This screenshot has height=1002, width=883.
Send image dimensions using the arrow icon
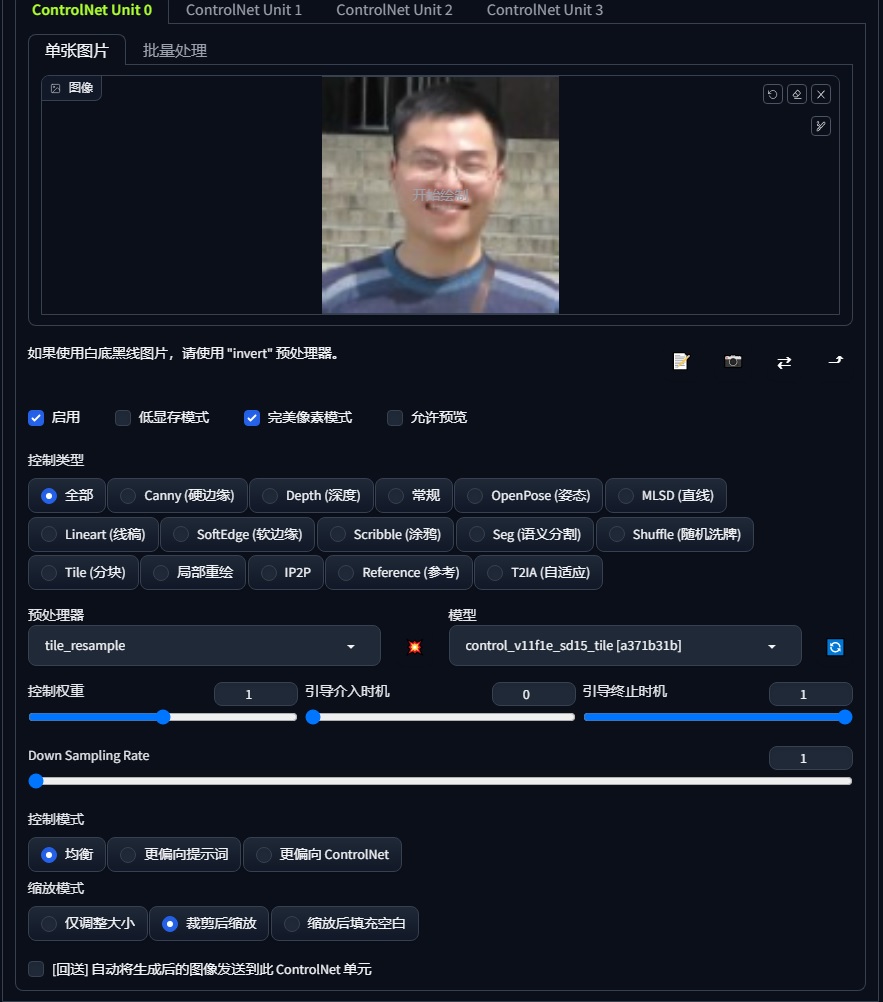point(836,361)
